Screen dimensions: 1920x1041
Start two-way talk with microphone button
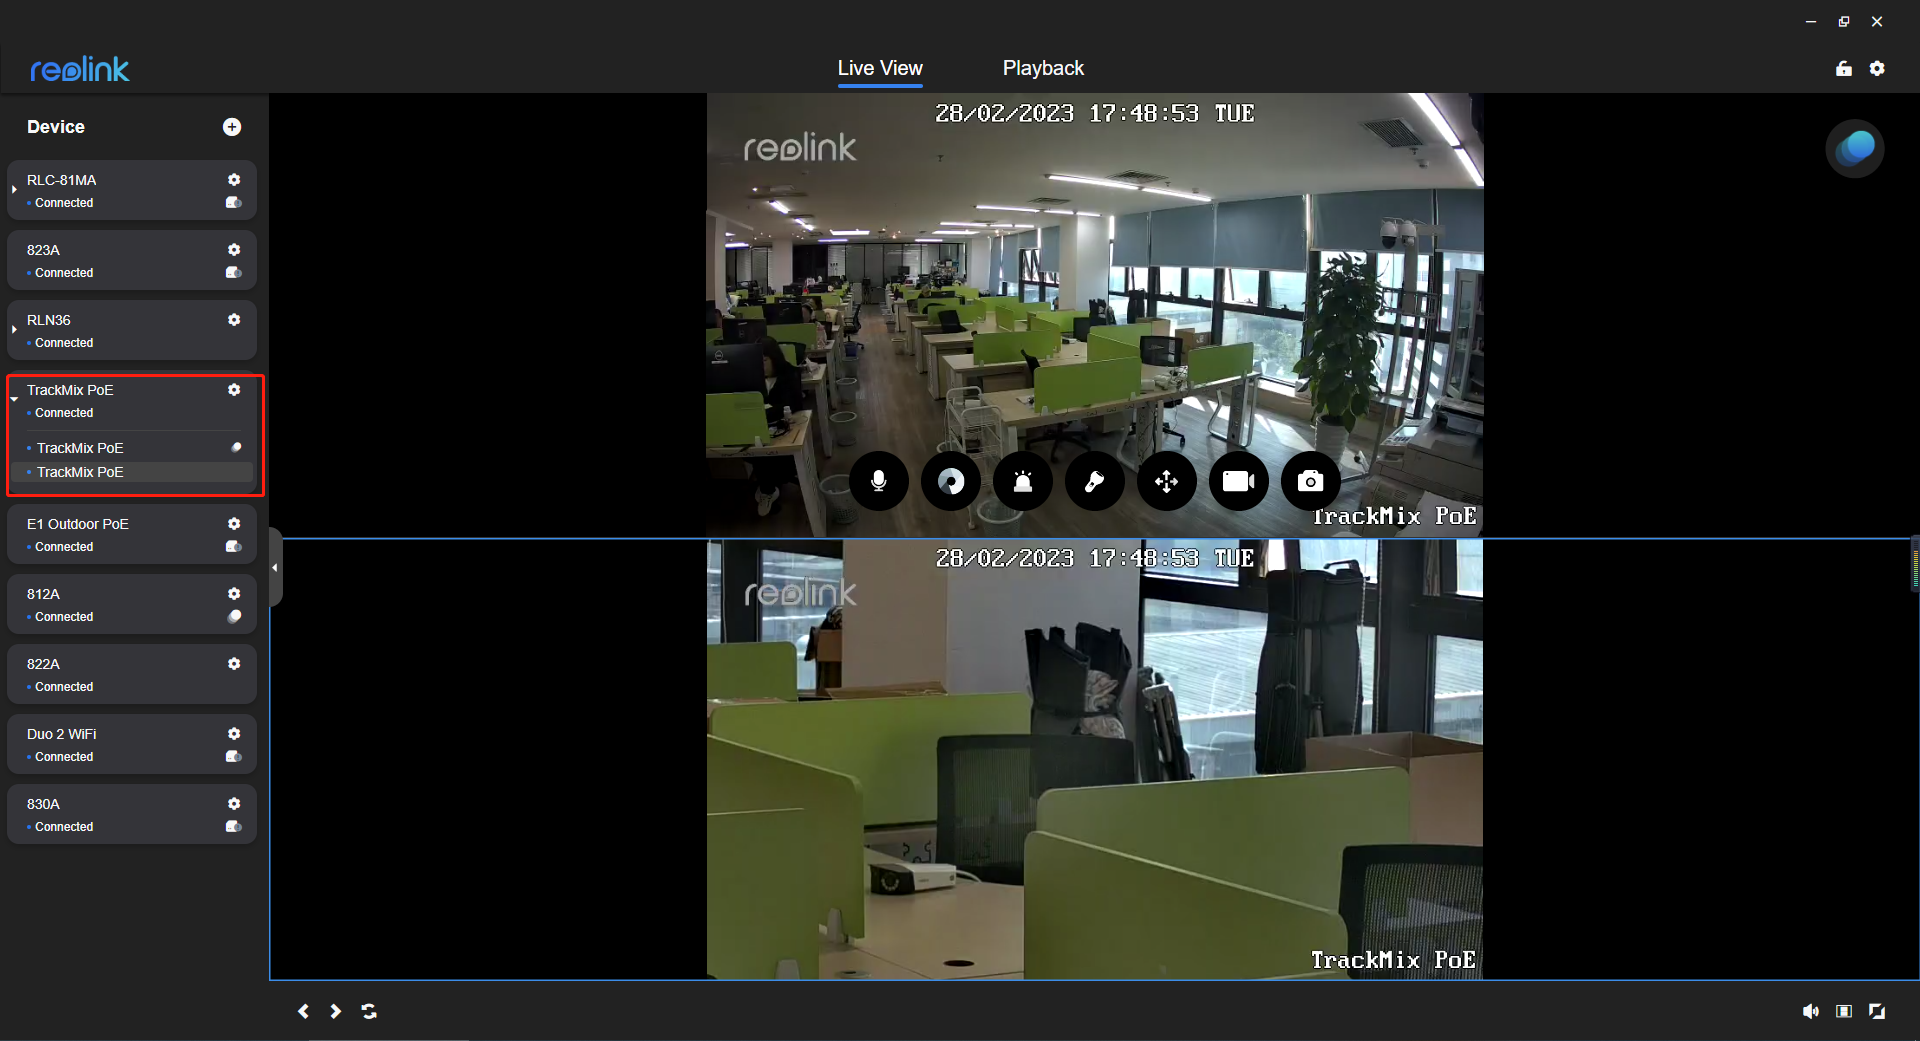coord(879,482)
